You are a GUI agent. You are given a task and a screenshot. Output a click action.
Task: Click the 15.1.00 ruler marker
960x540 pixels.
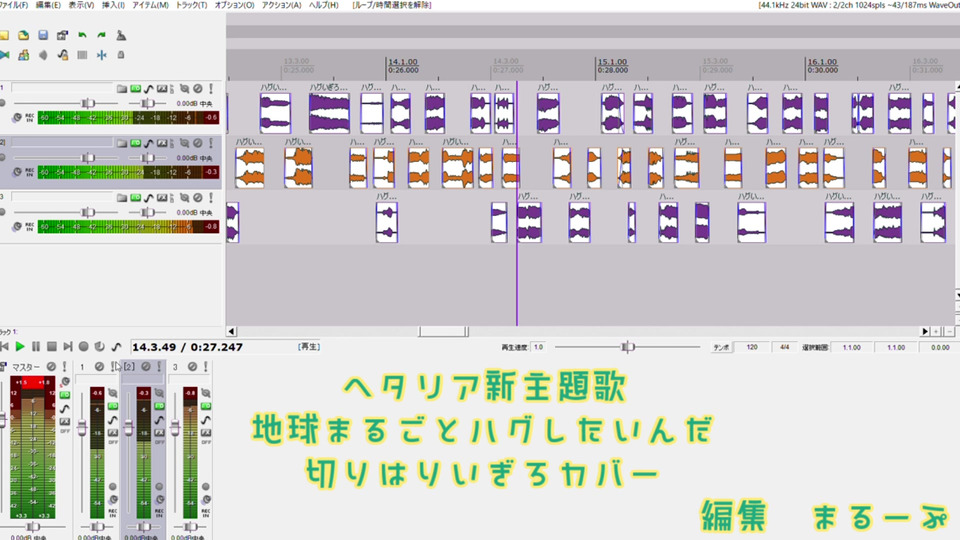(x=612, y=62)
